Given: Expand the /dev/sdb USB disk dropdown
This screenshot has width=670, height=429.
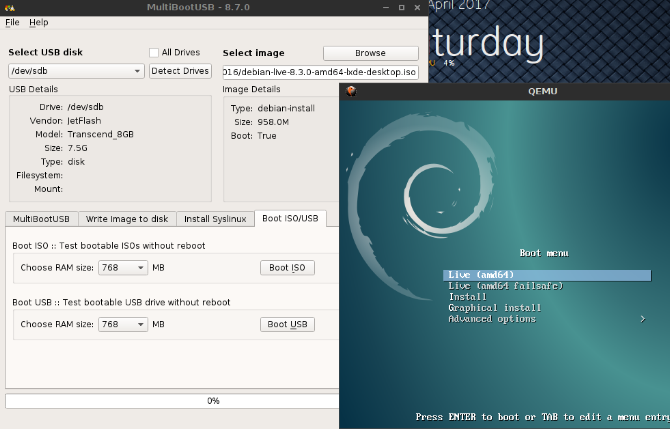Looking at the screenshot, I should 76,71.
